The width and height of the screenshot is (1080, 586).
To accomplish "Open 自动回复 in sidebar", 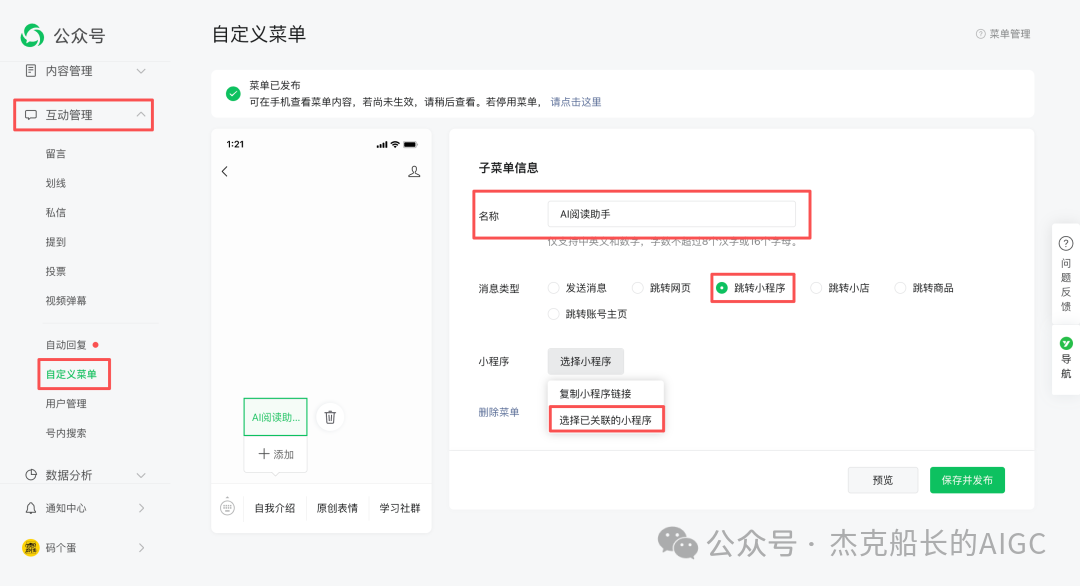I will click(66, 345).
